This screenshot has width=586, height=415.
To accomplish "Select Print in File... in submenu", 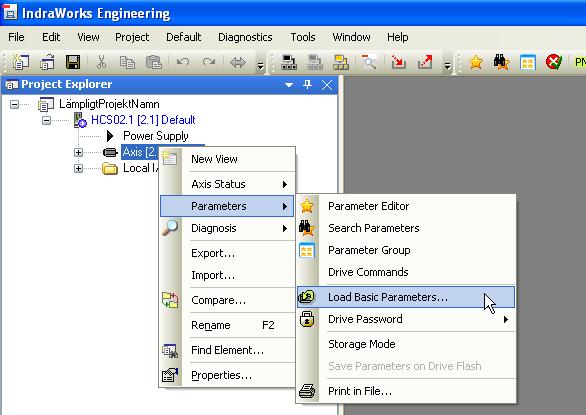I will point(406,391).
